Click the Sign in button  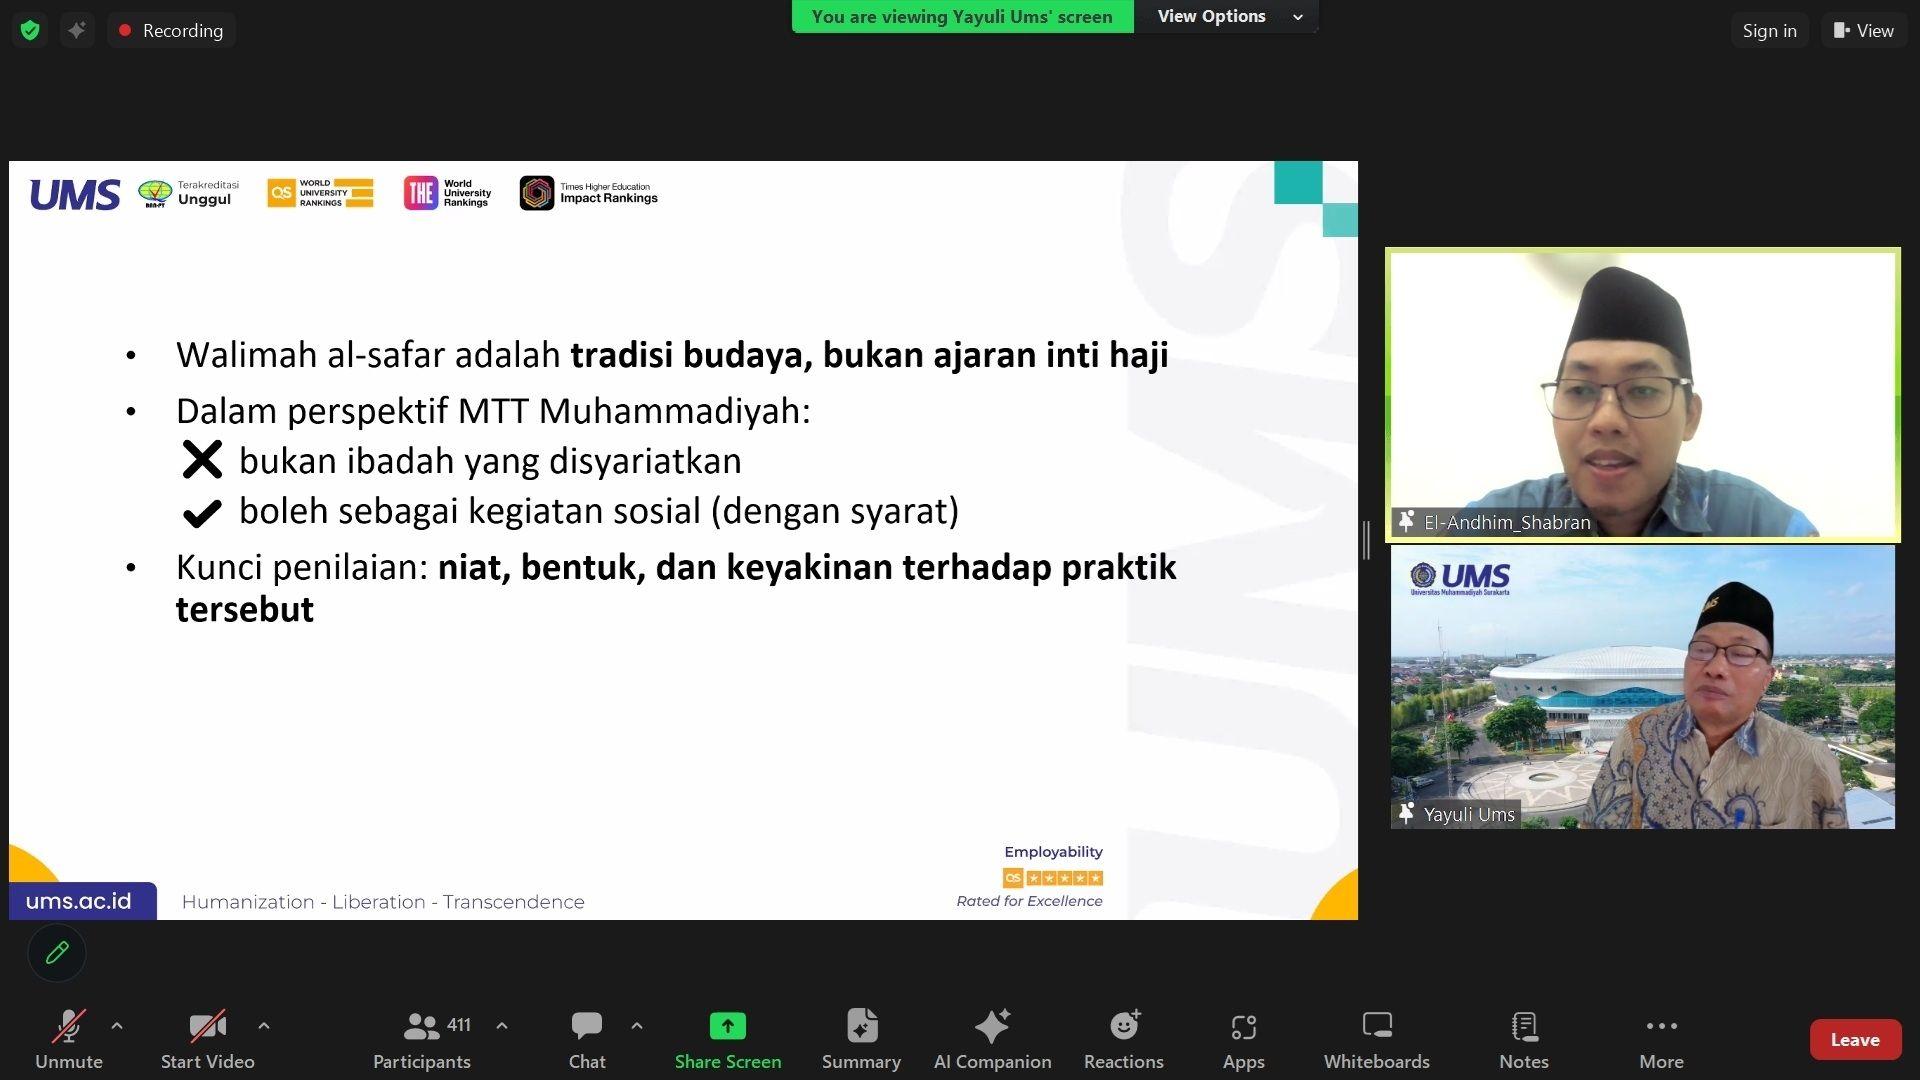click(x=1769, y=30)
